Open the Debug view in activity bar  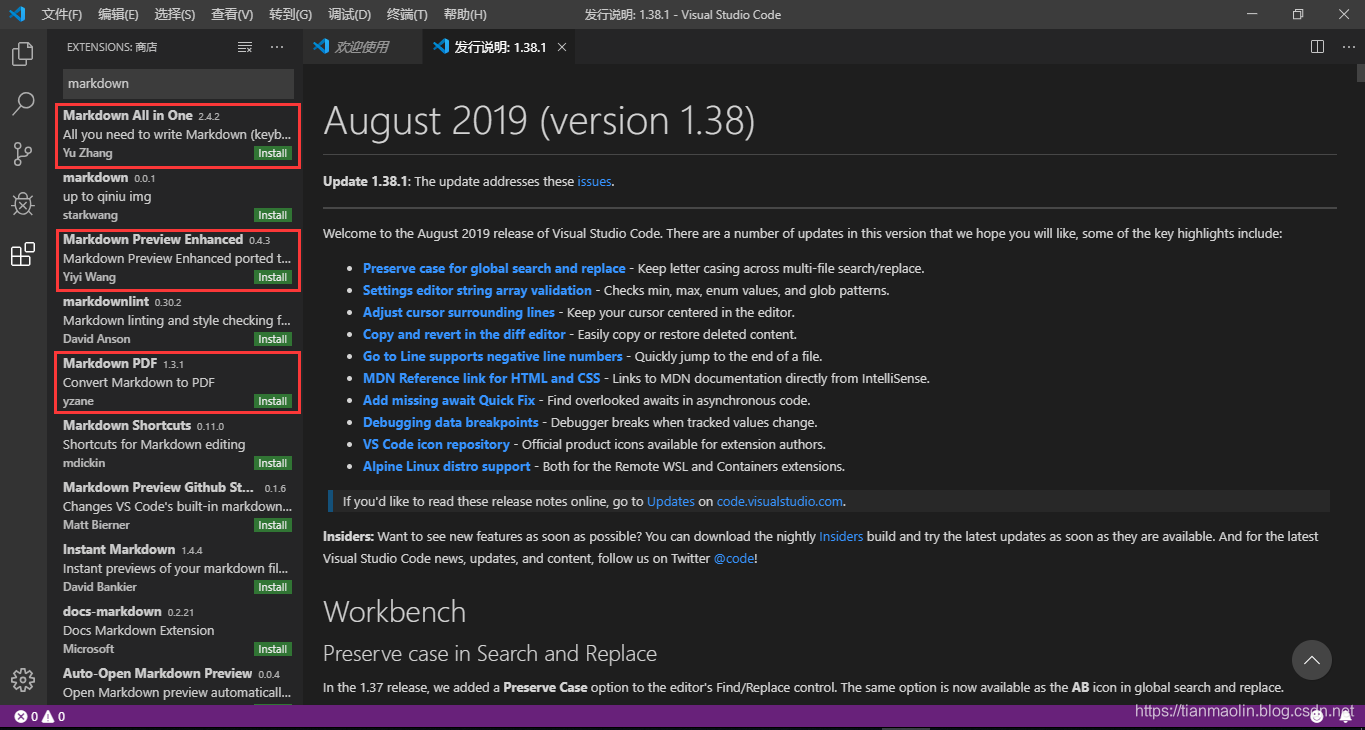click(22, 204)
